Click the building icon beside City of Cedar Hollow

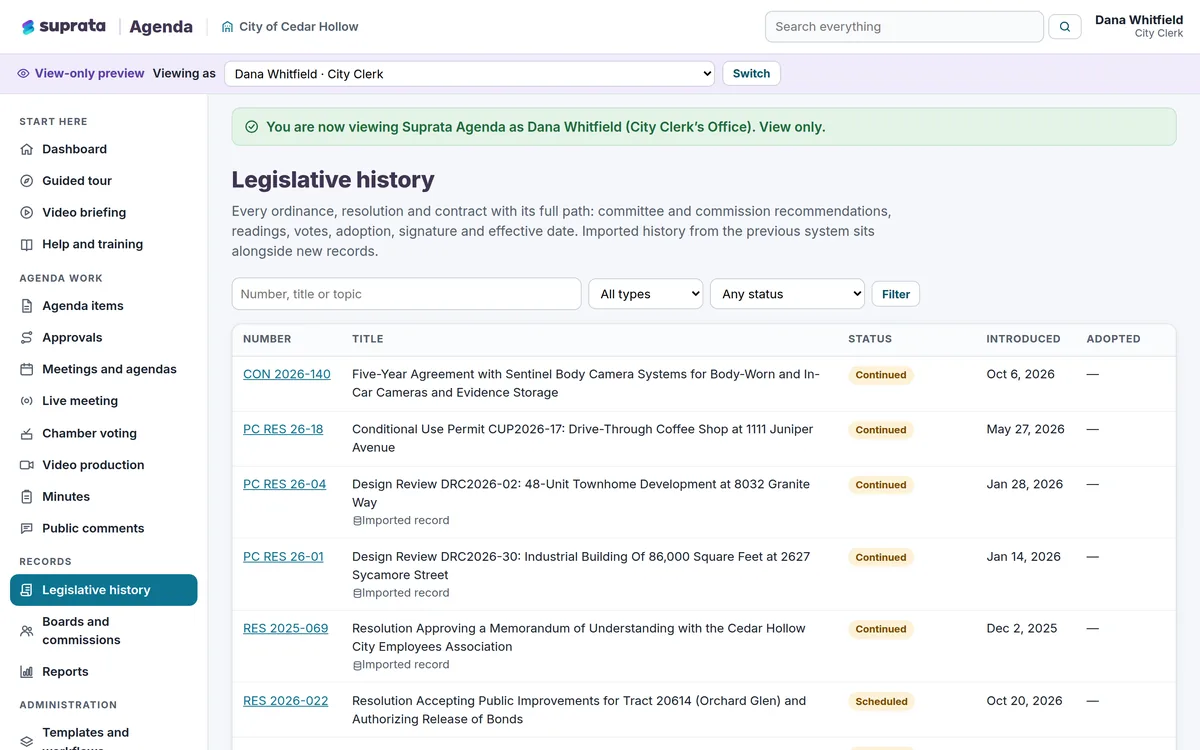[228, 27]
